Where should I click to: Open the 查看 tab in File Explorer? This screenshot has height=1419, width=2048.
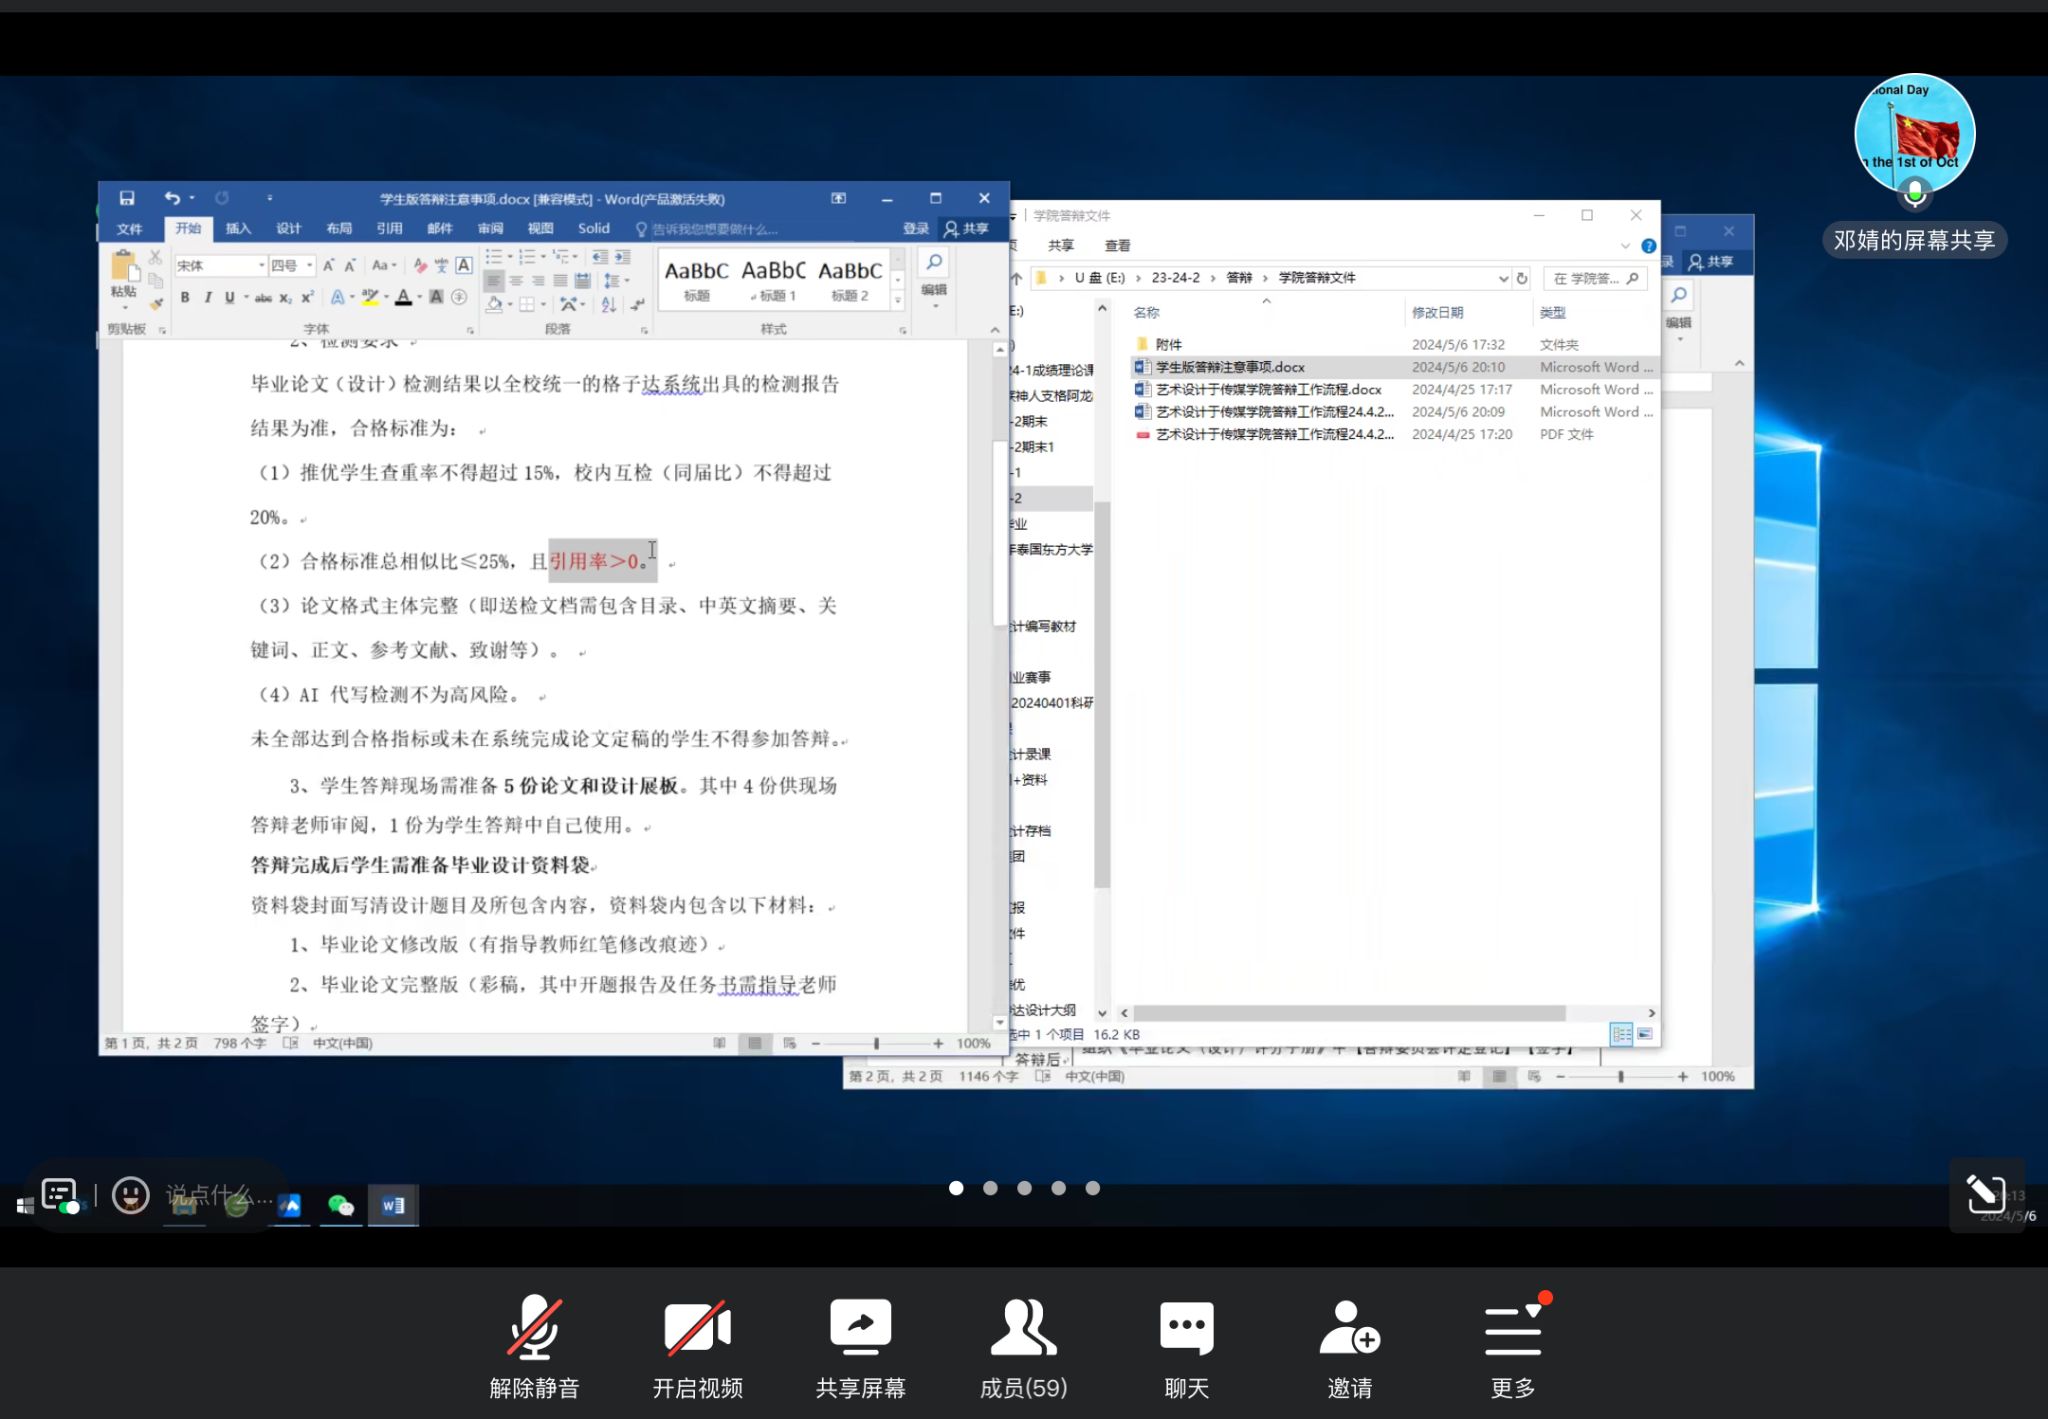click(1117, 246)
